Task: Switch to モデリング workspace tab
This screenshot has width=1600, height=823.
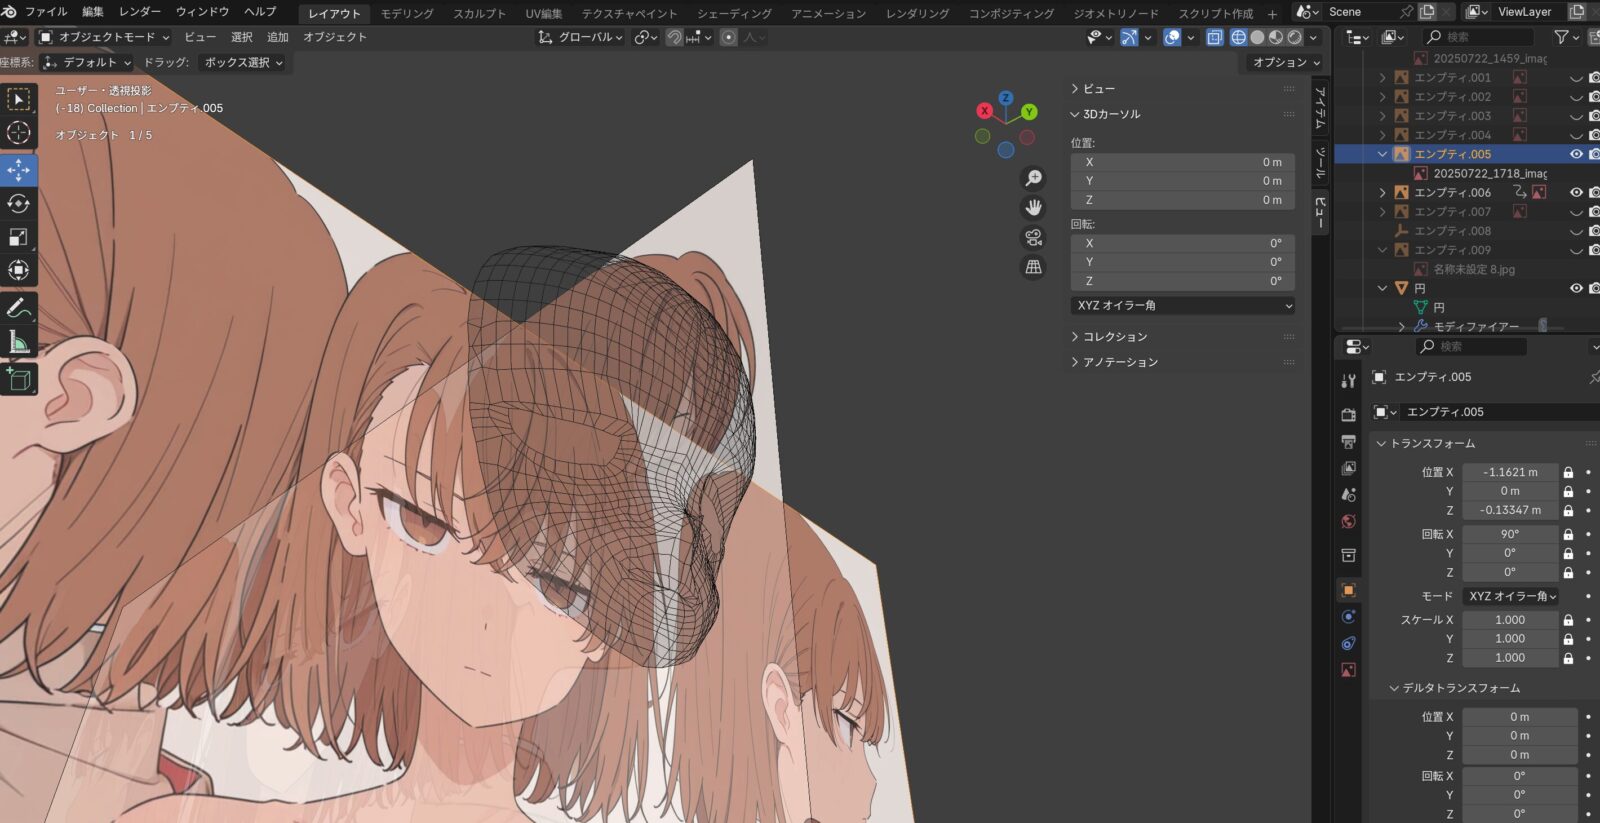Action: tap(407, 13)
